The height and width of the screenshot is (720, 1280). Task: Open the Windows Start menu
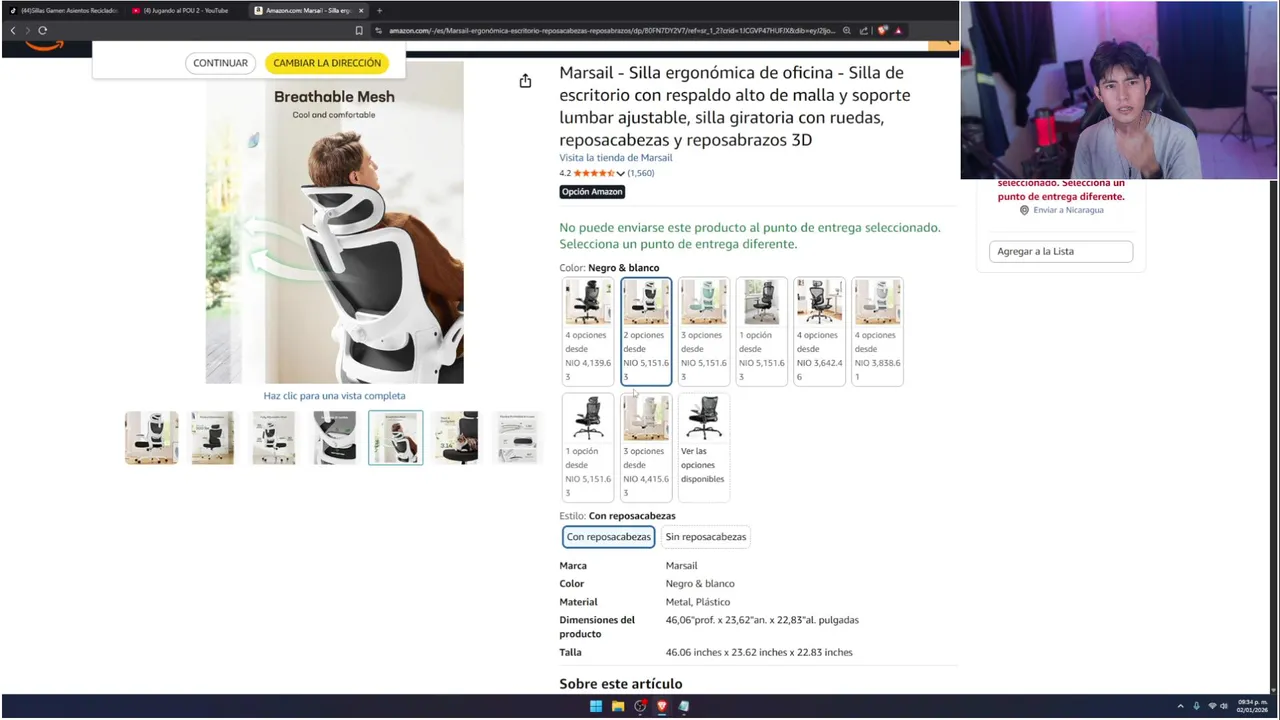(596, 706)
